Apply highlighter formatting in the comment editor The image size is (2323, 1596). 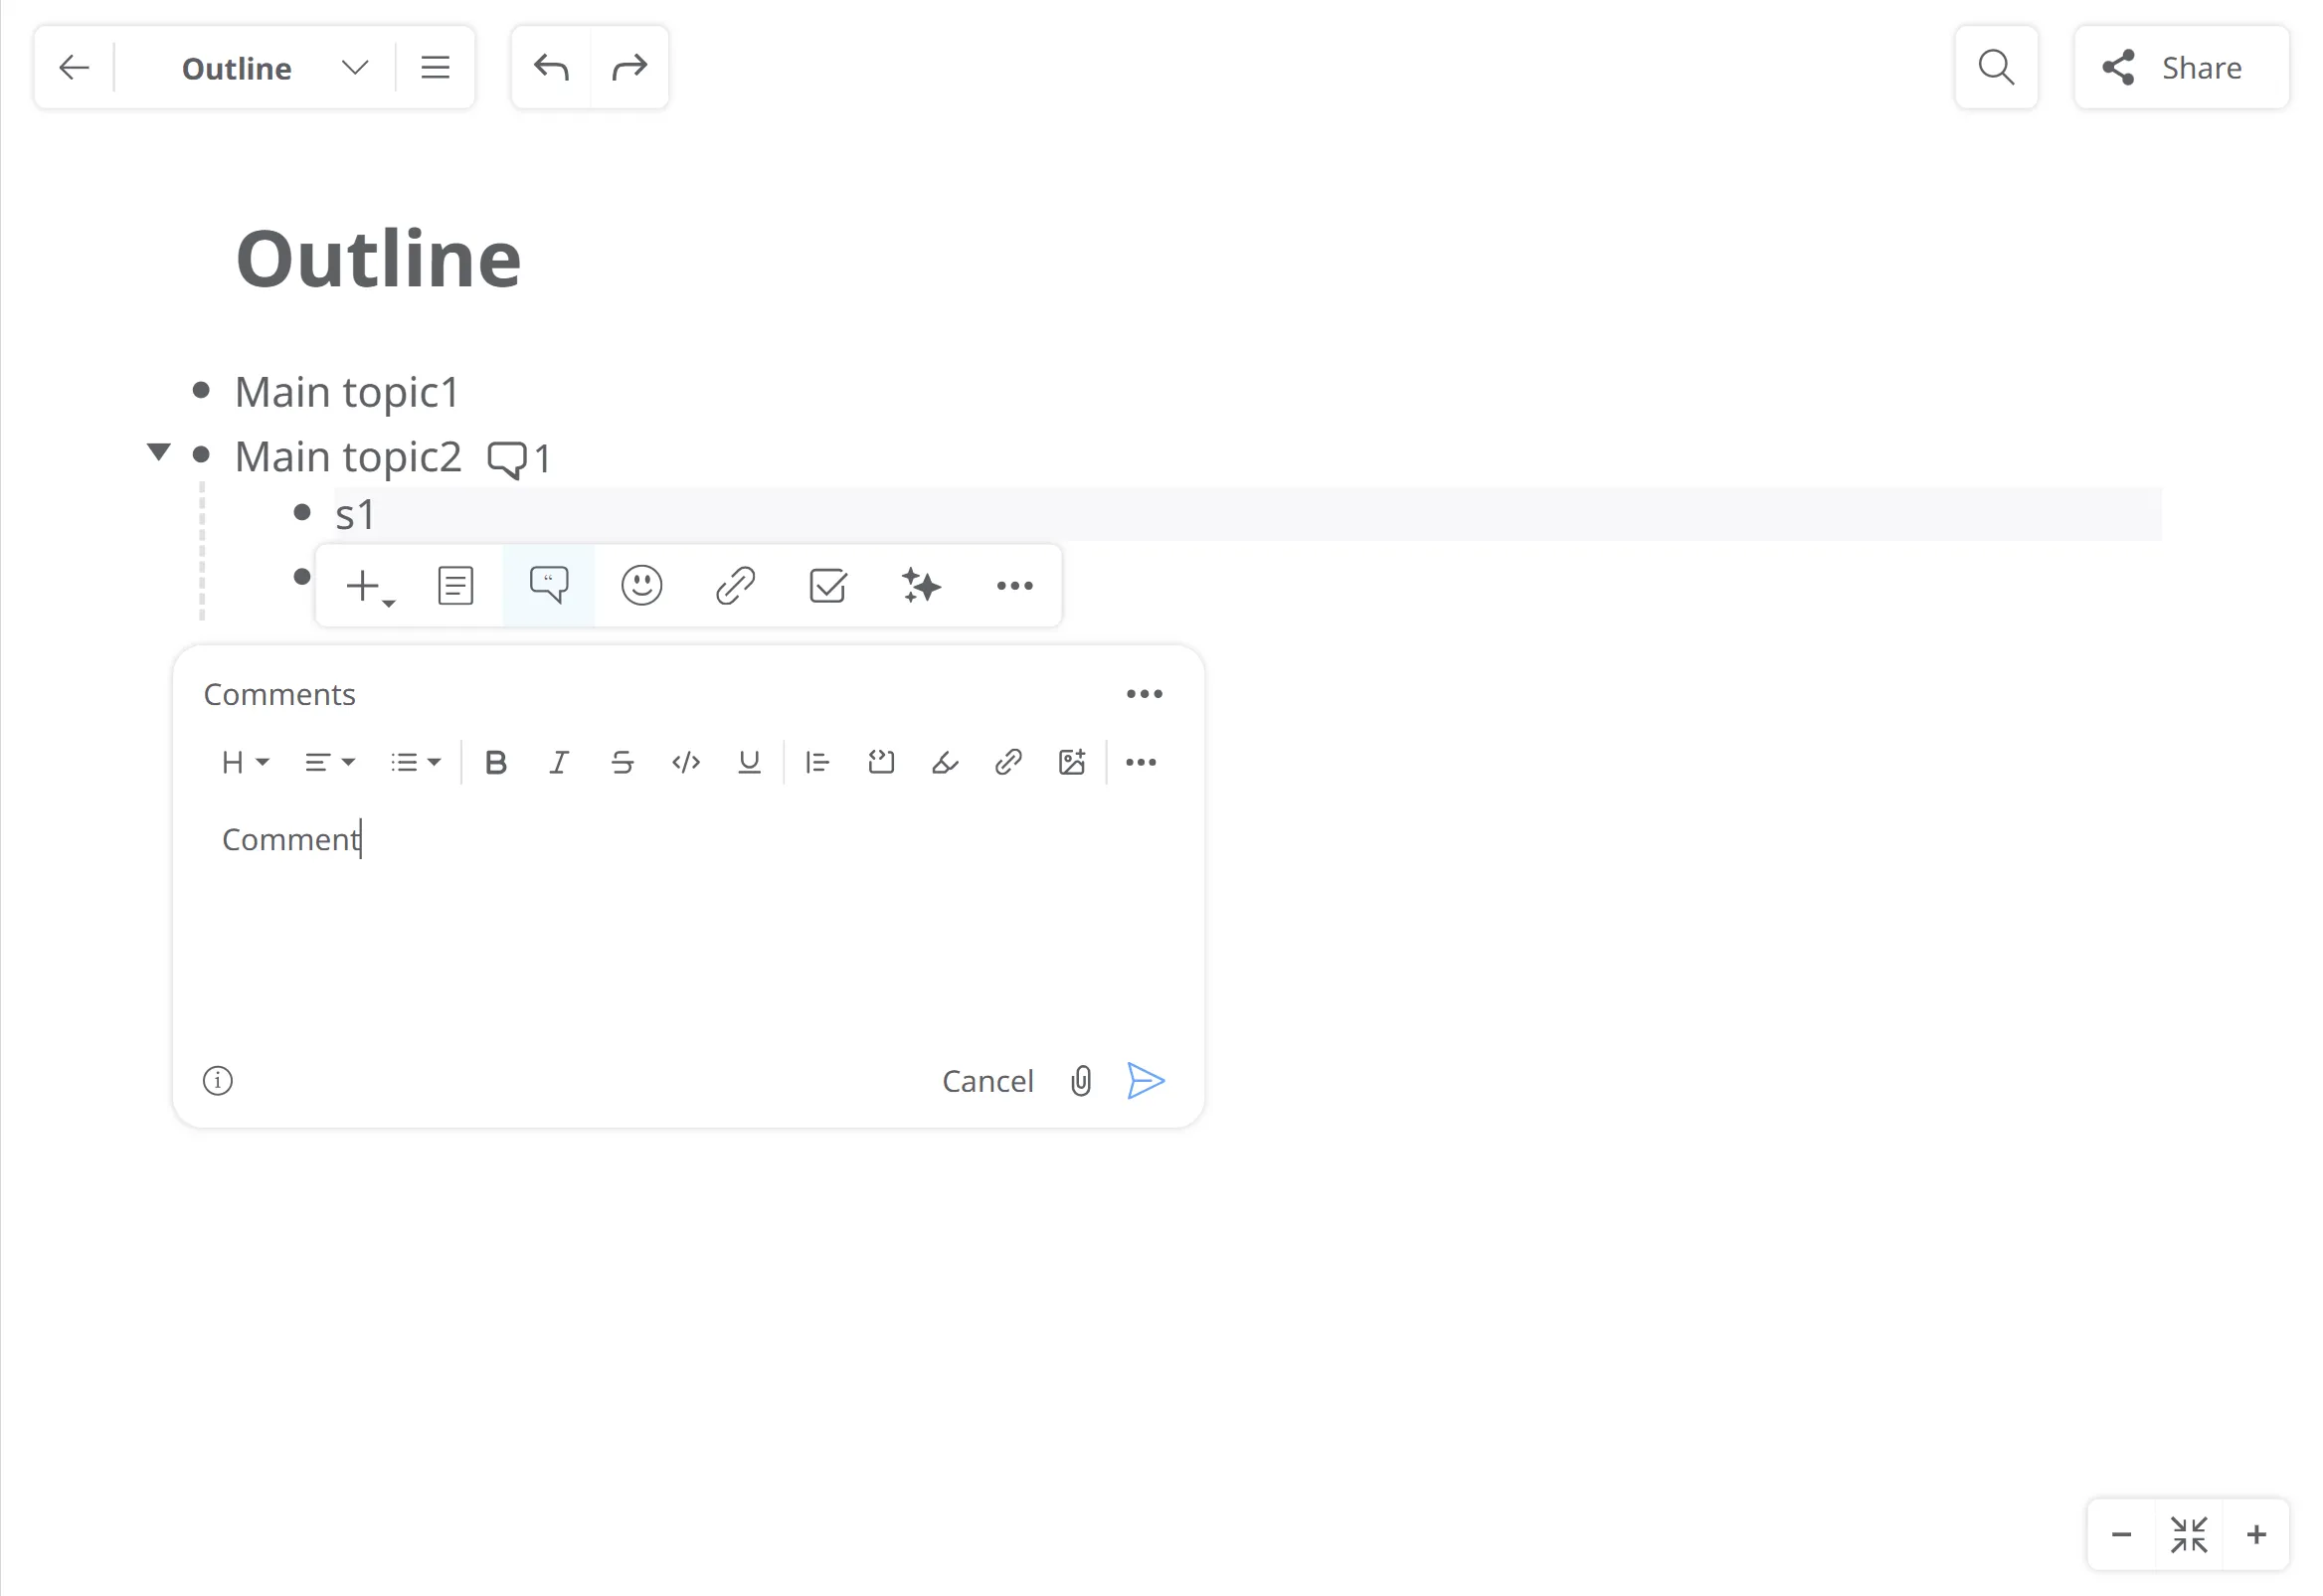point(944,763)
